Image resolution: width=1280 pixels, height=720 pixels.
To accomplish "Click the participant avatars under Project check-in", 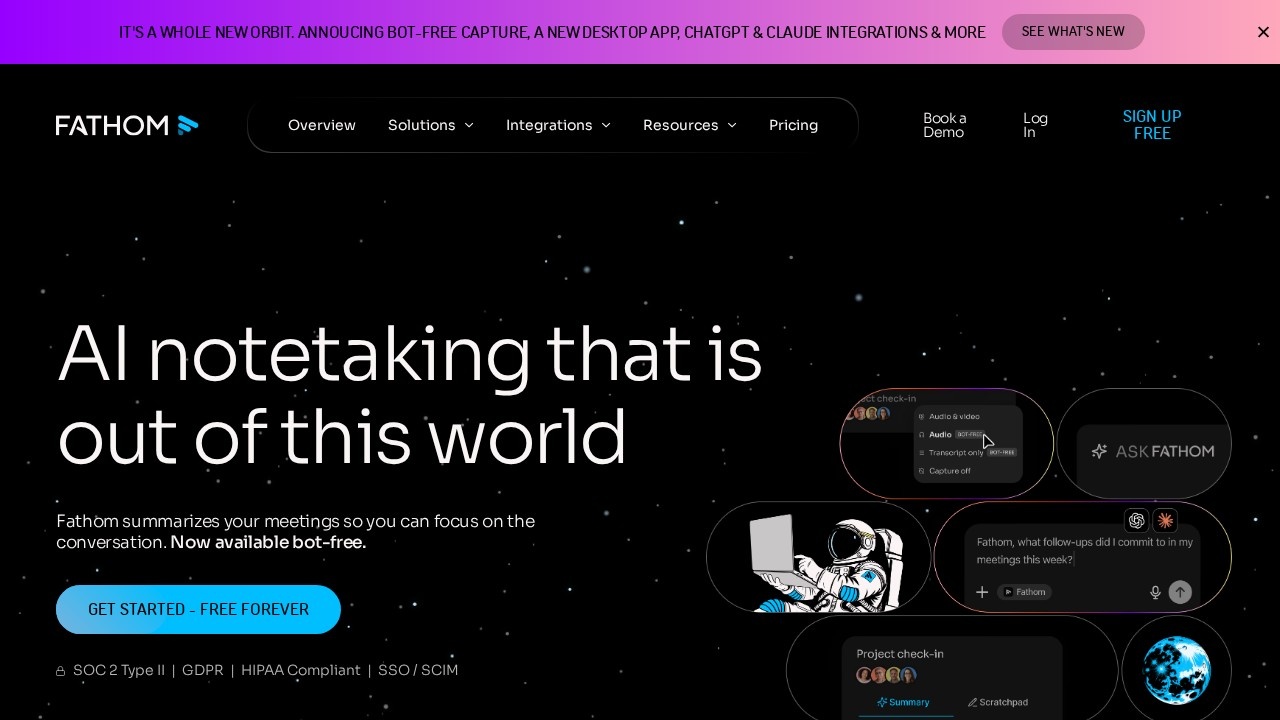I will pos(885,675).
